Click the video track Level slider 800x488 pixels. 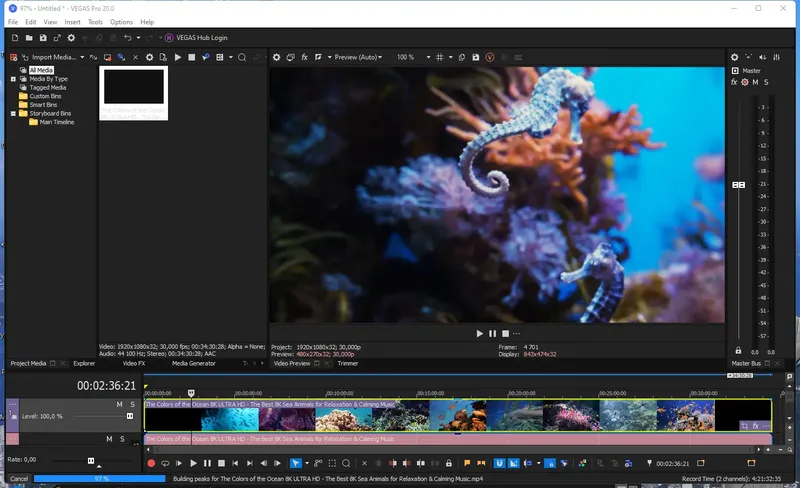[x=100, y=416]
